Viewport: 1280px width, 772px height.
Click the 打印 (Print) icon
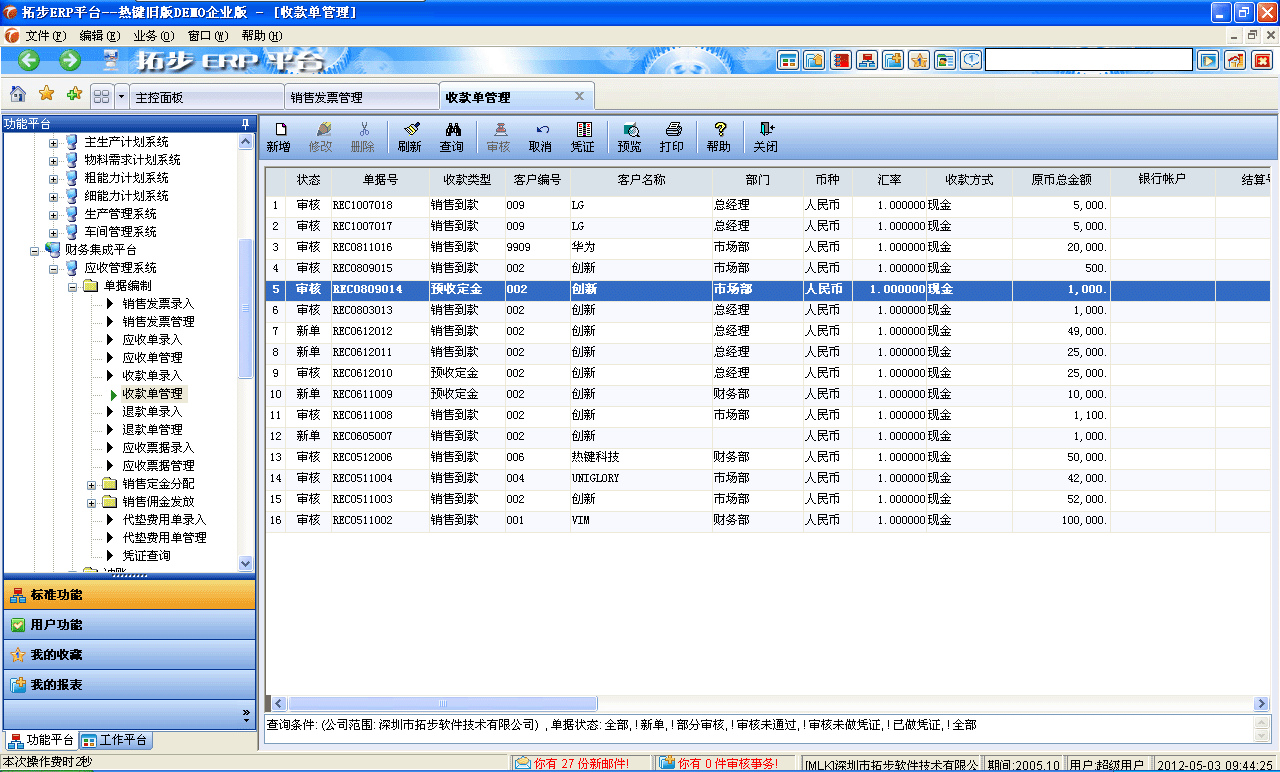672,137
